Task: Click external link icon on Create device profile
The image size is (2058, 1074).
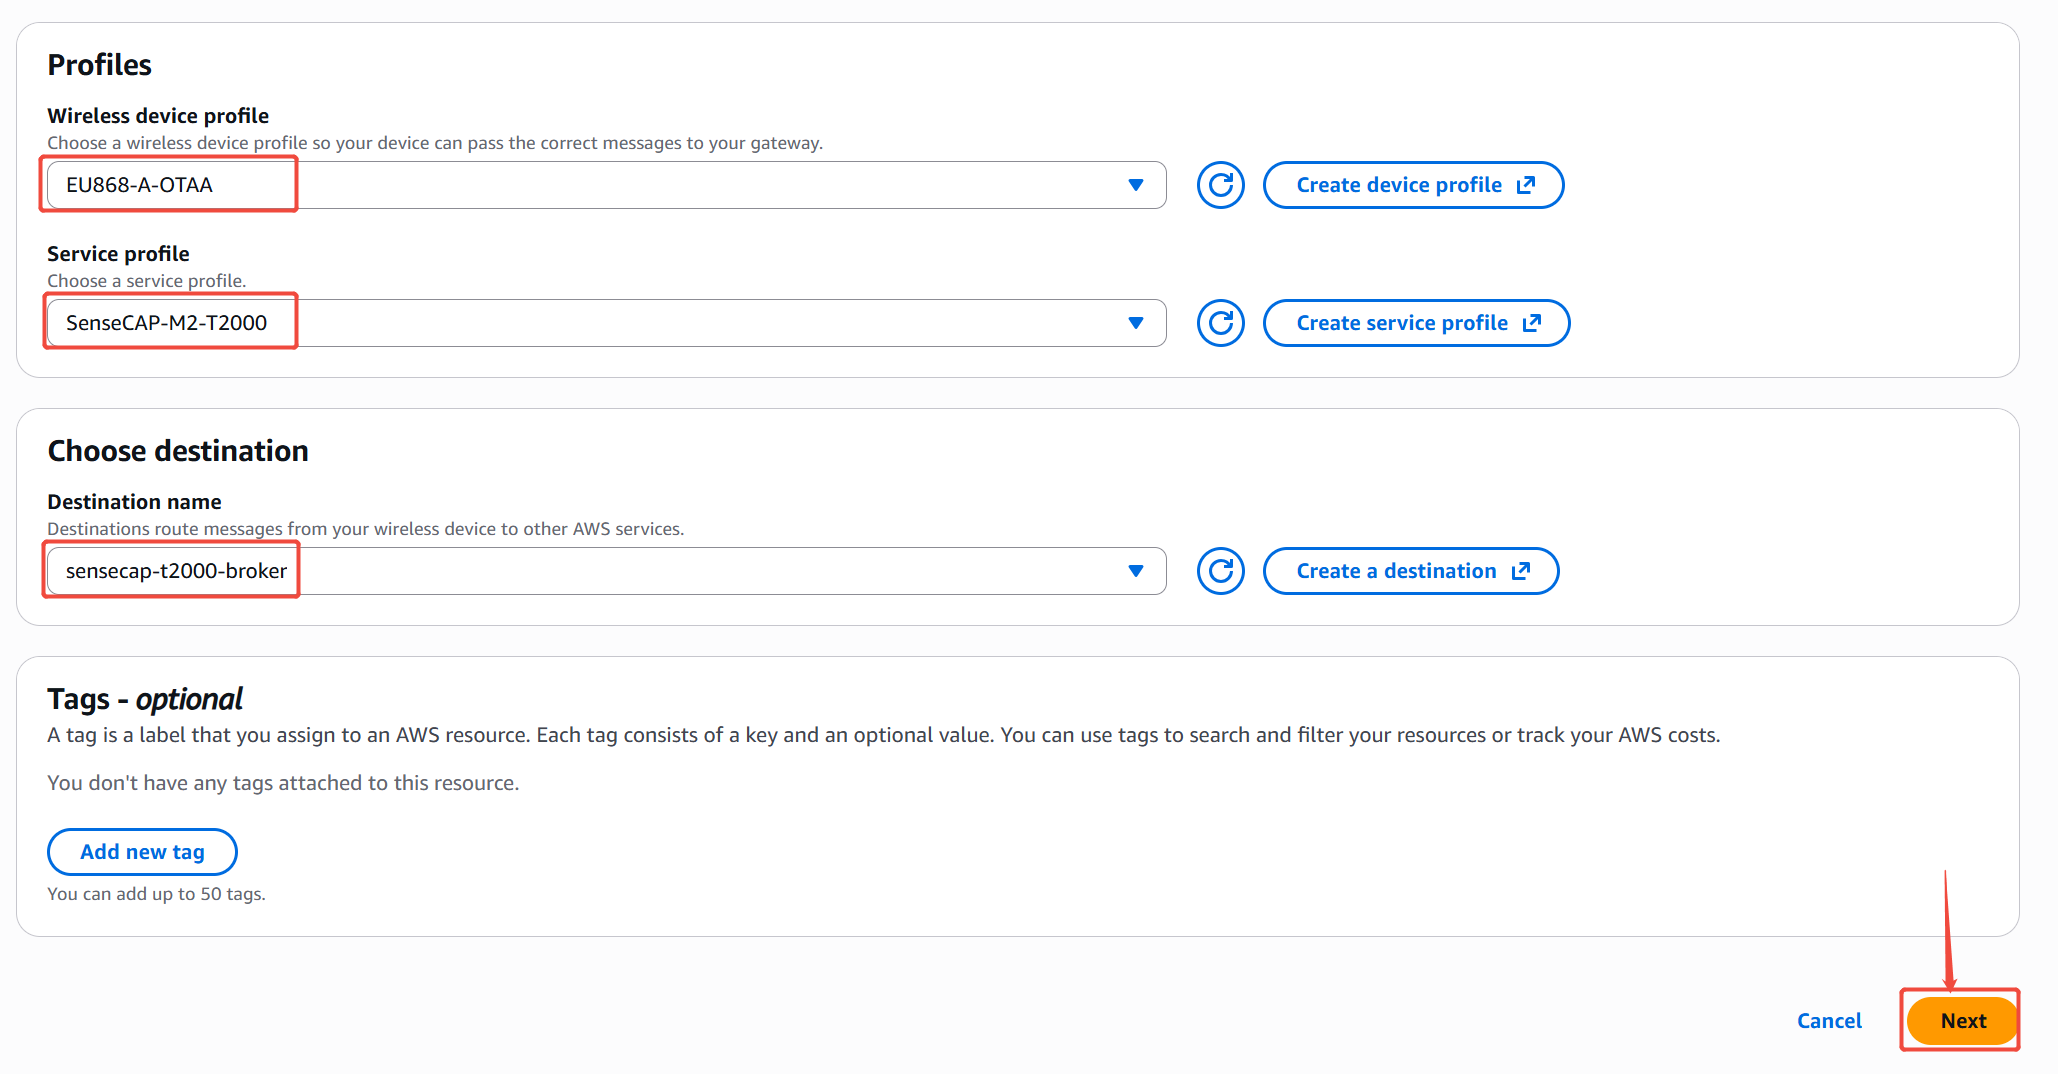Action: [1526, 185]
